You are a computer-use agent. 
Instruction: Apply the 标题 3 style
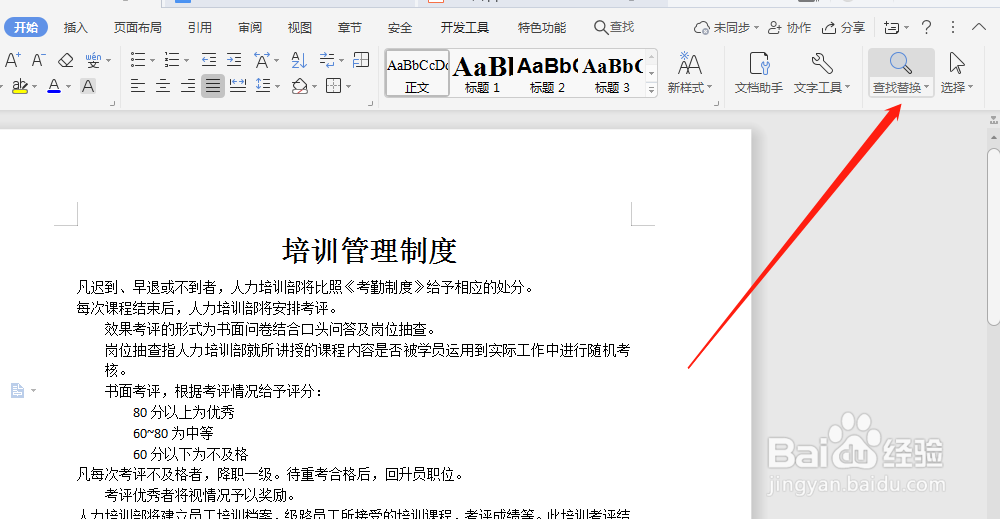click(612, 73)
